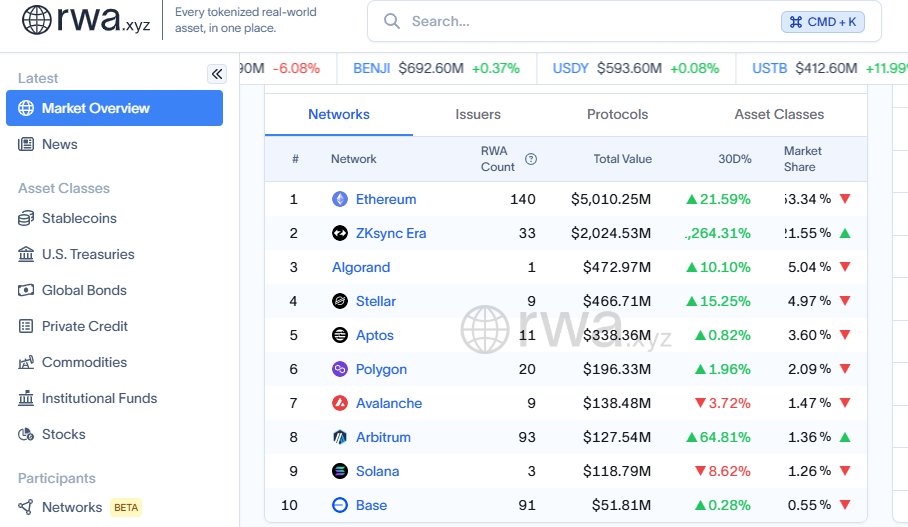Open the Base network link
This screenshot has height=527, width=908.
point(371,505)
